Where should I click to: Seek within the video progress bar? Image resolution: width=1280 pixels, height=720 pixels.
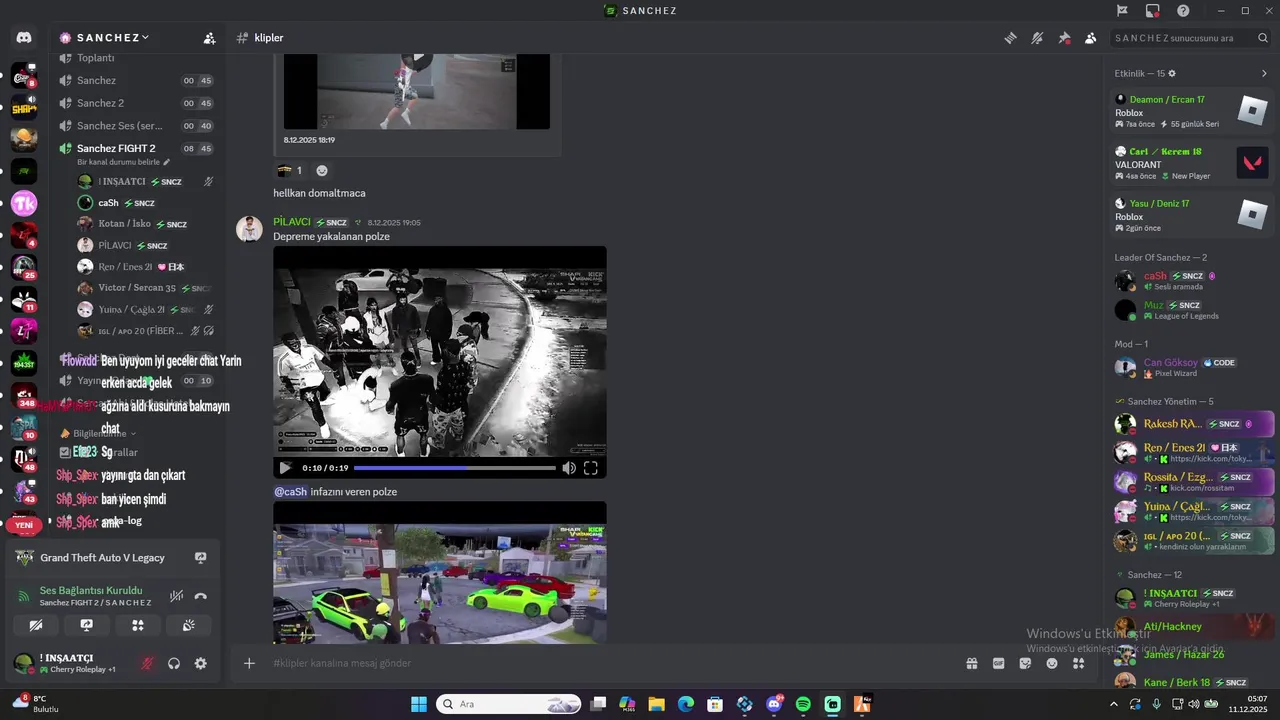click(455, 467)
